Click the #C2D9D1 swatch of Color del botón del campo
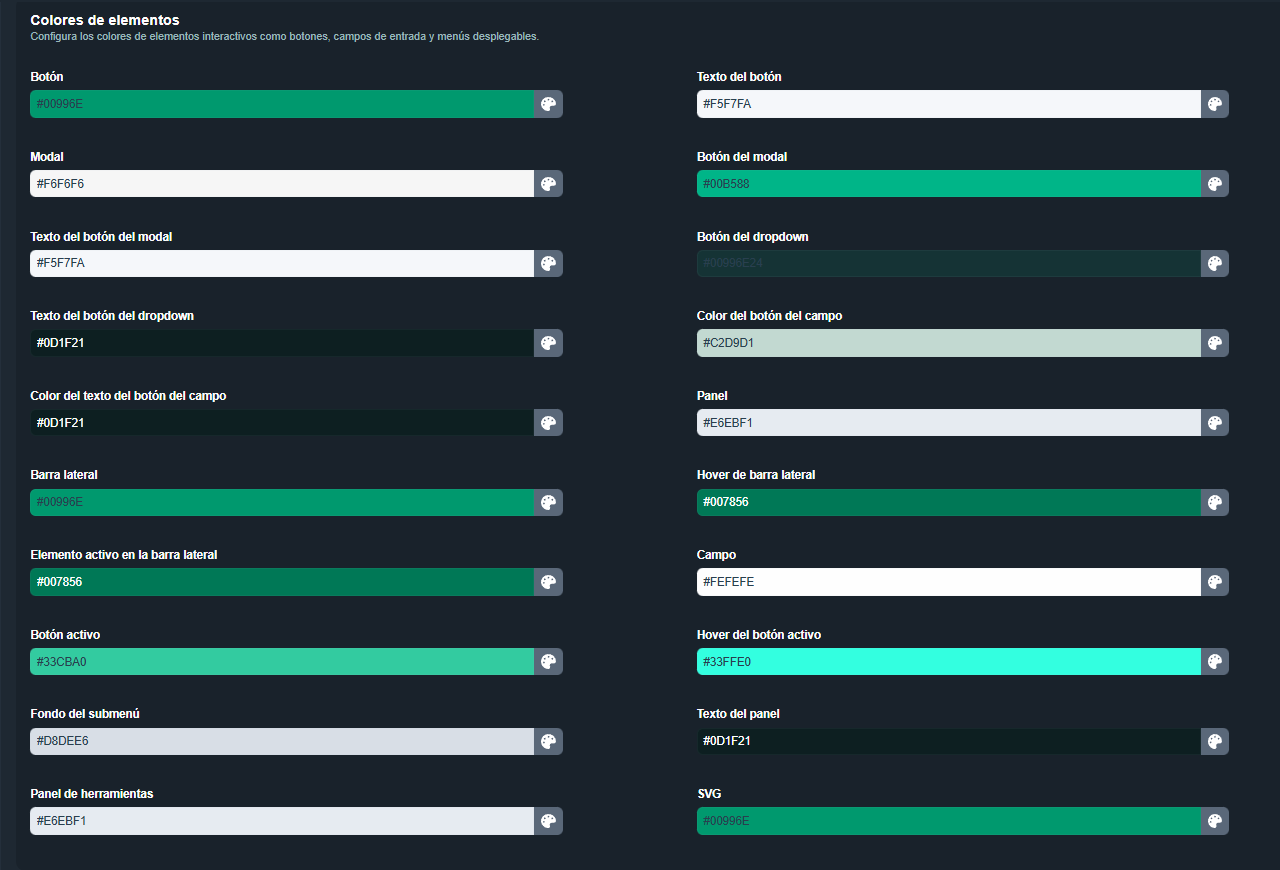This screenshot has height=870, width=1280. tap(948, 342)
